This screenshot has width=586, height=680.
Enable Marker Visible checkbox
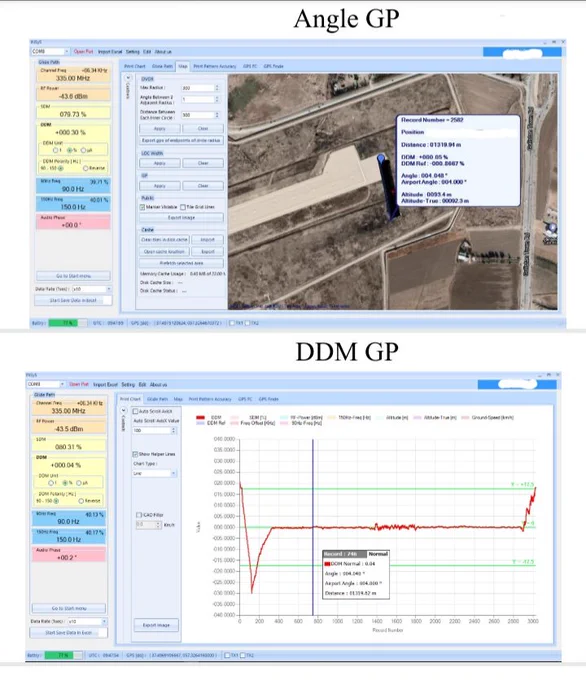point(142,207)
